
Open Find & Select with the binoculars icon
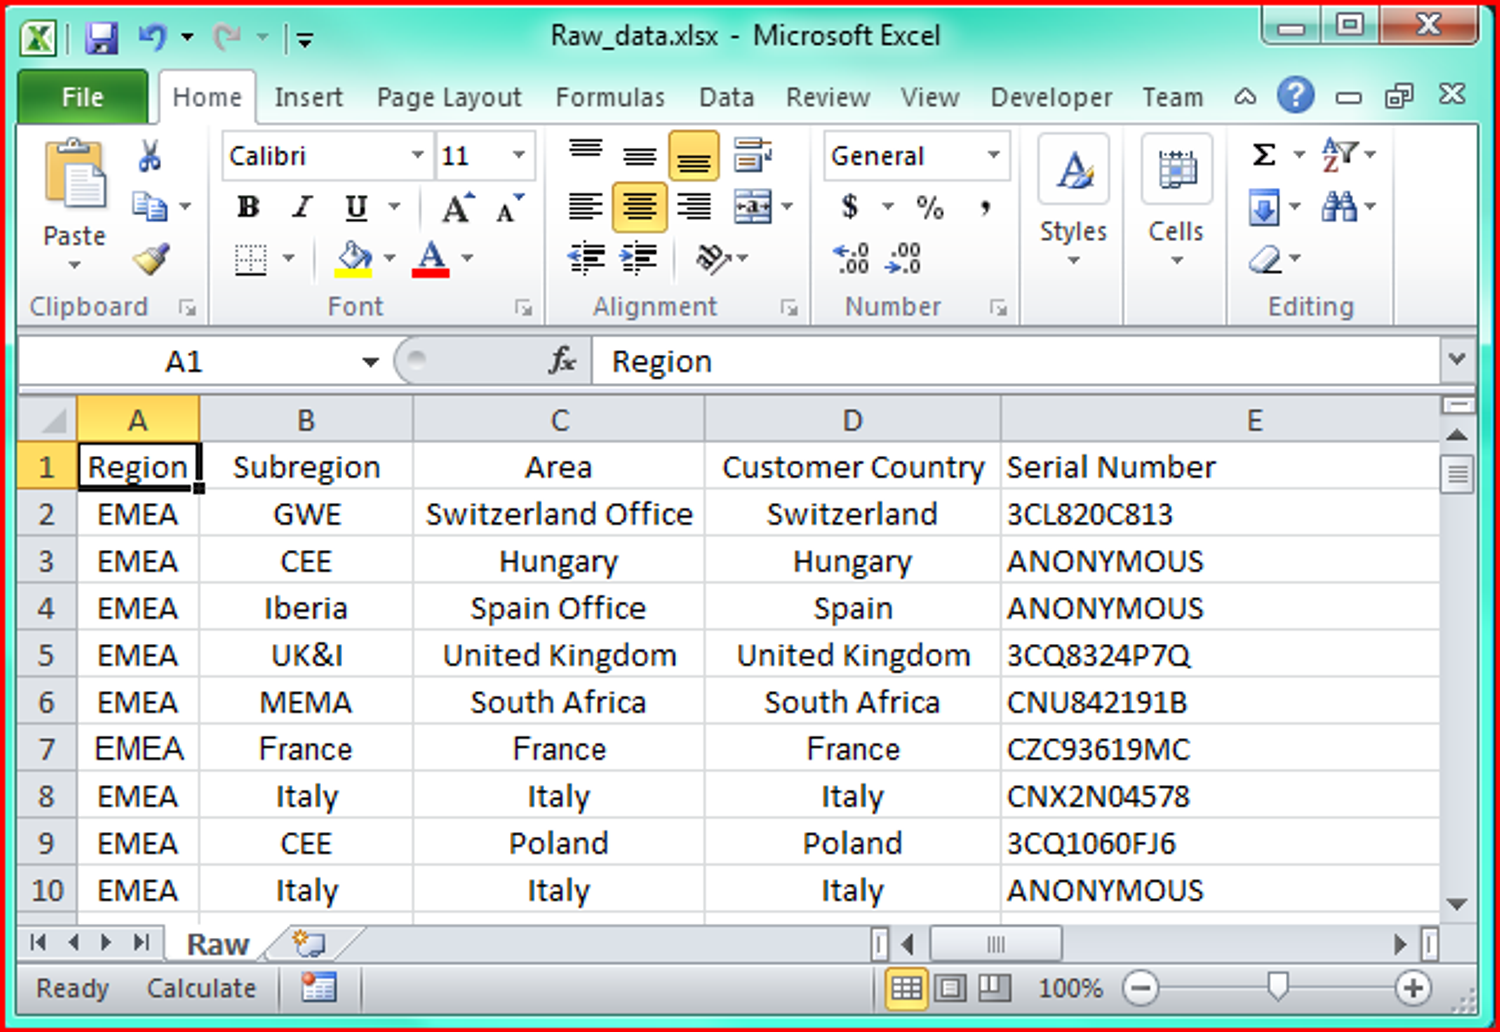(1341, 207)
